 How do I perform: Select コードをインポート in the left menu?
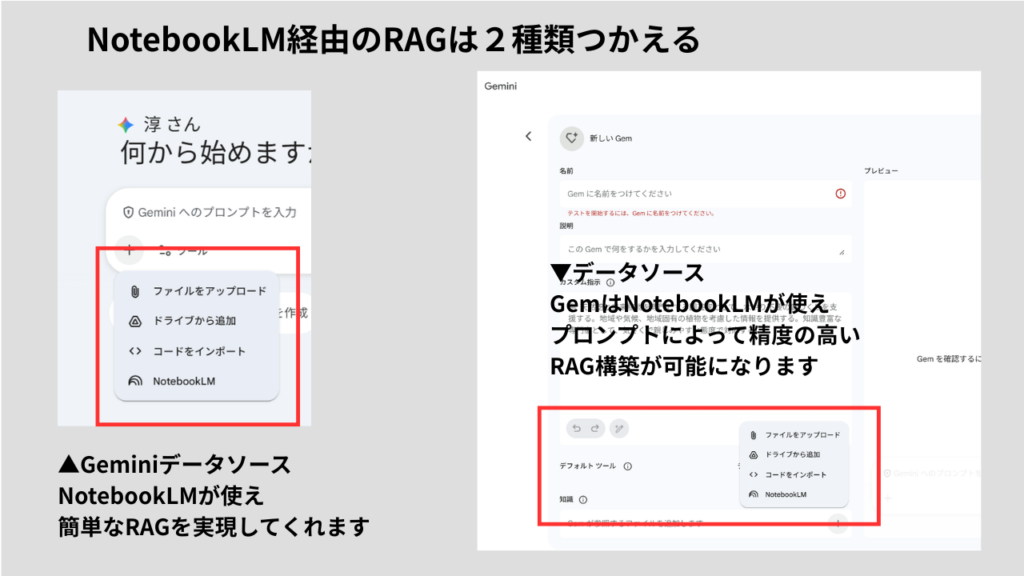tap(198, 351)
